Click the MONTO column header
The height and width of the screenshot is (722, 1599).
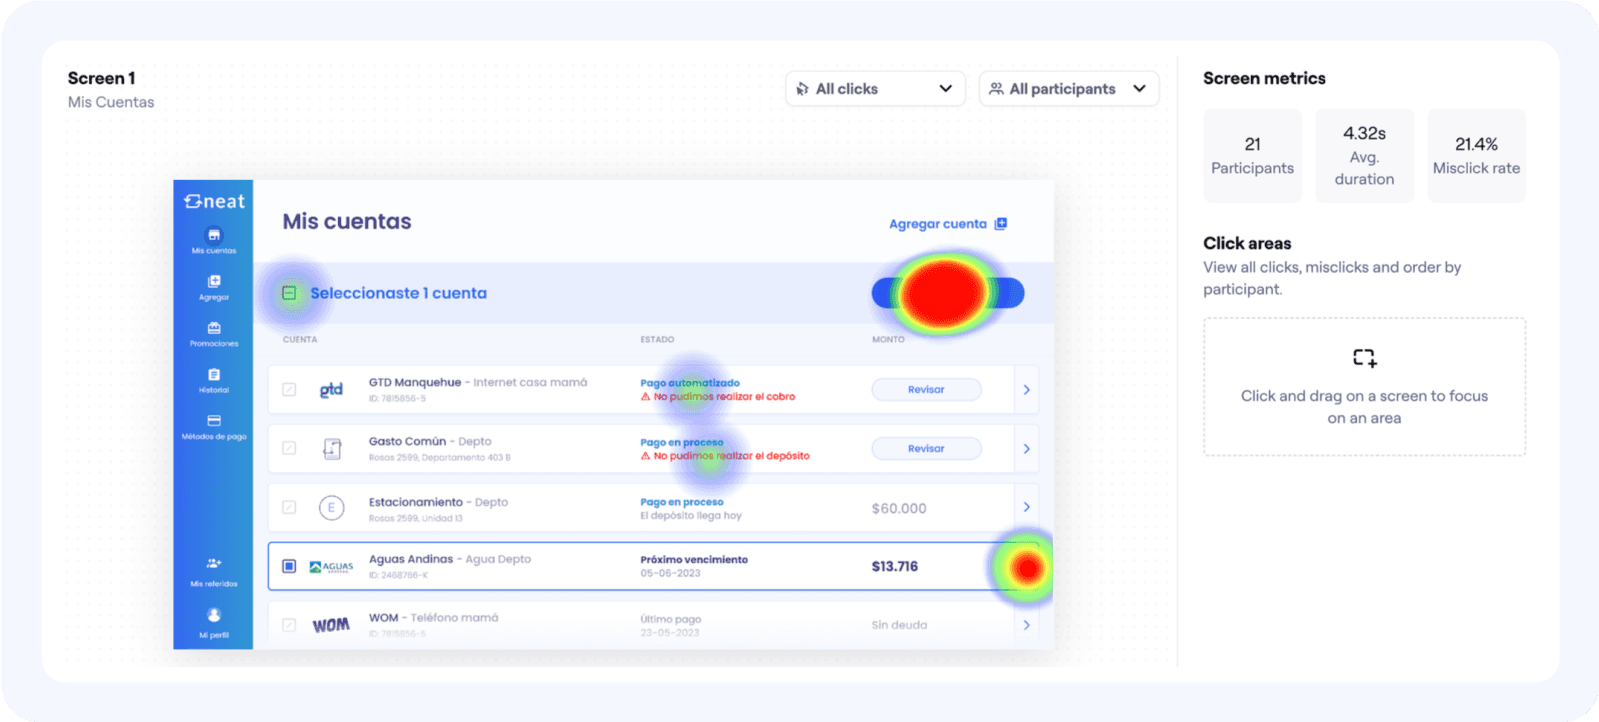coord(888,340)
